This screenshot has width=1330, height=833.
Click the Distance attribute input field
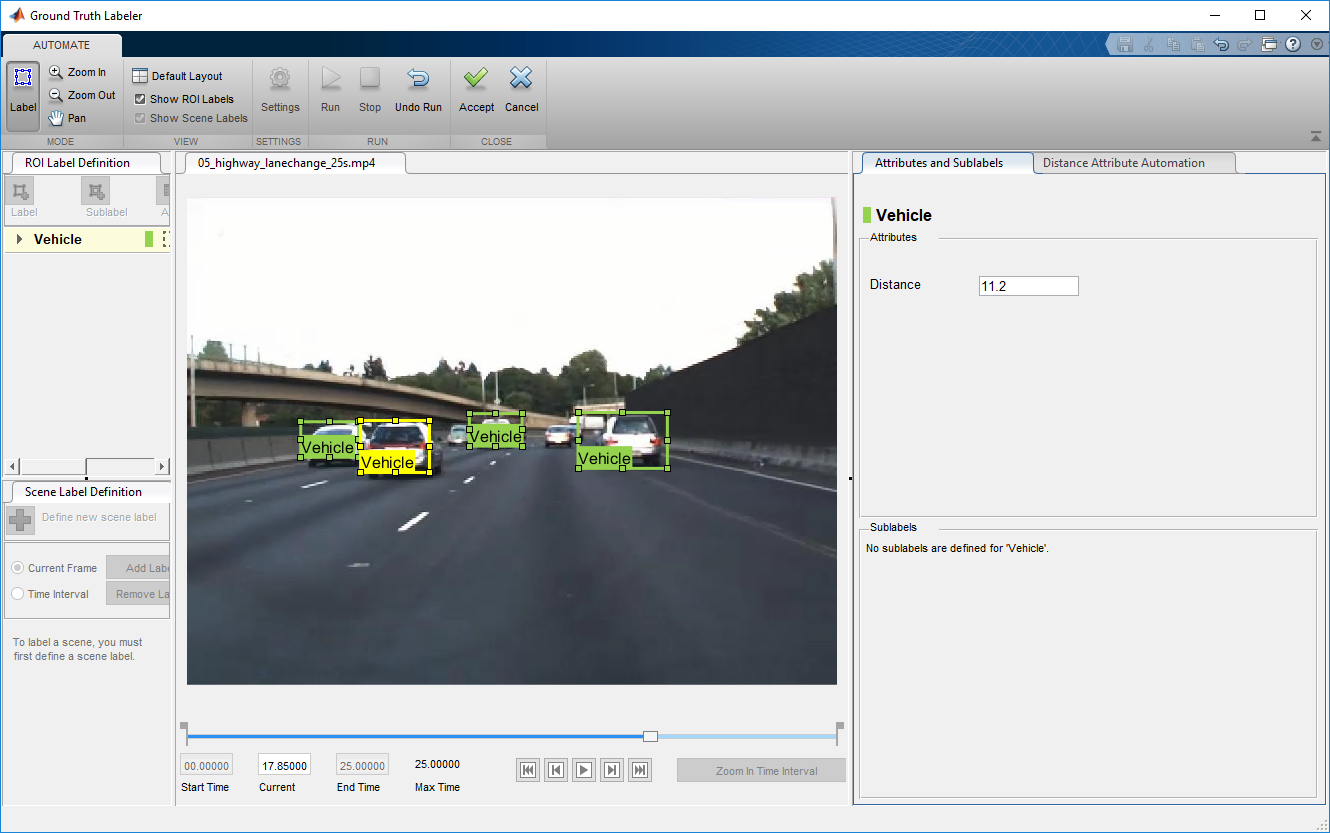tap(1028, 286)
